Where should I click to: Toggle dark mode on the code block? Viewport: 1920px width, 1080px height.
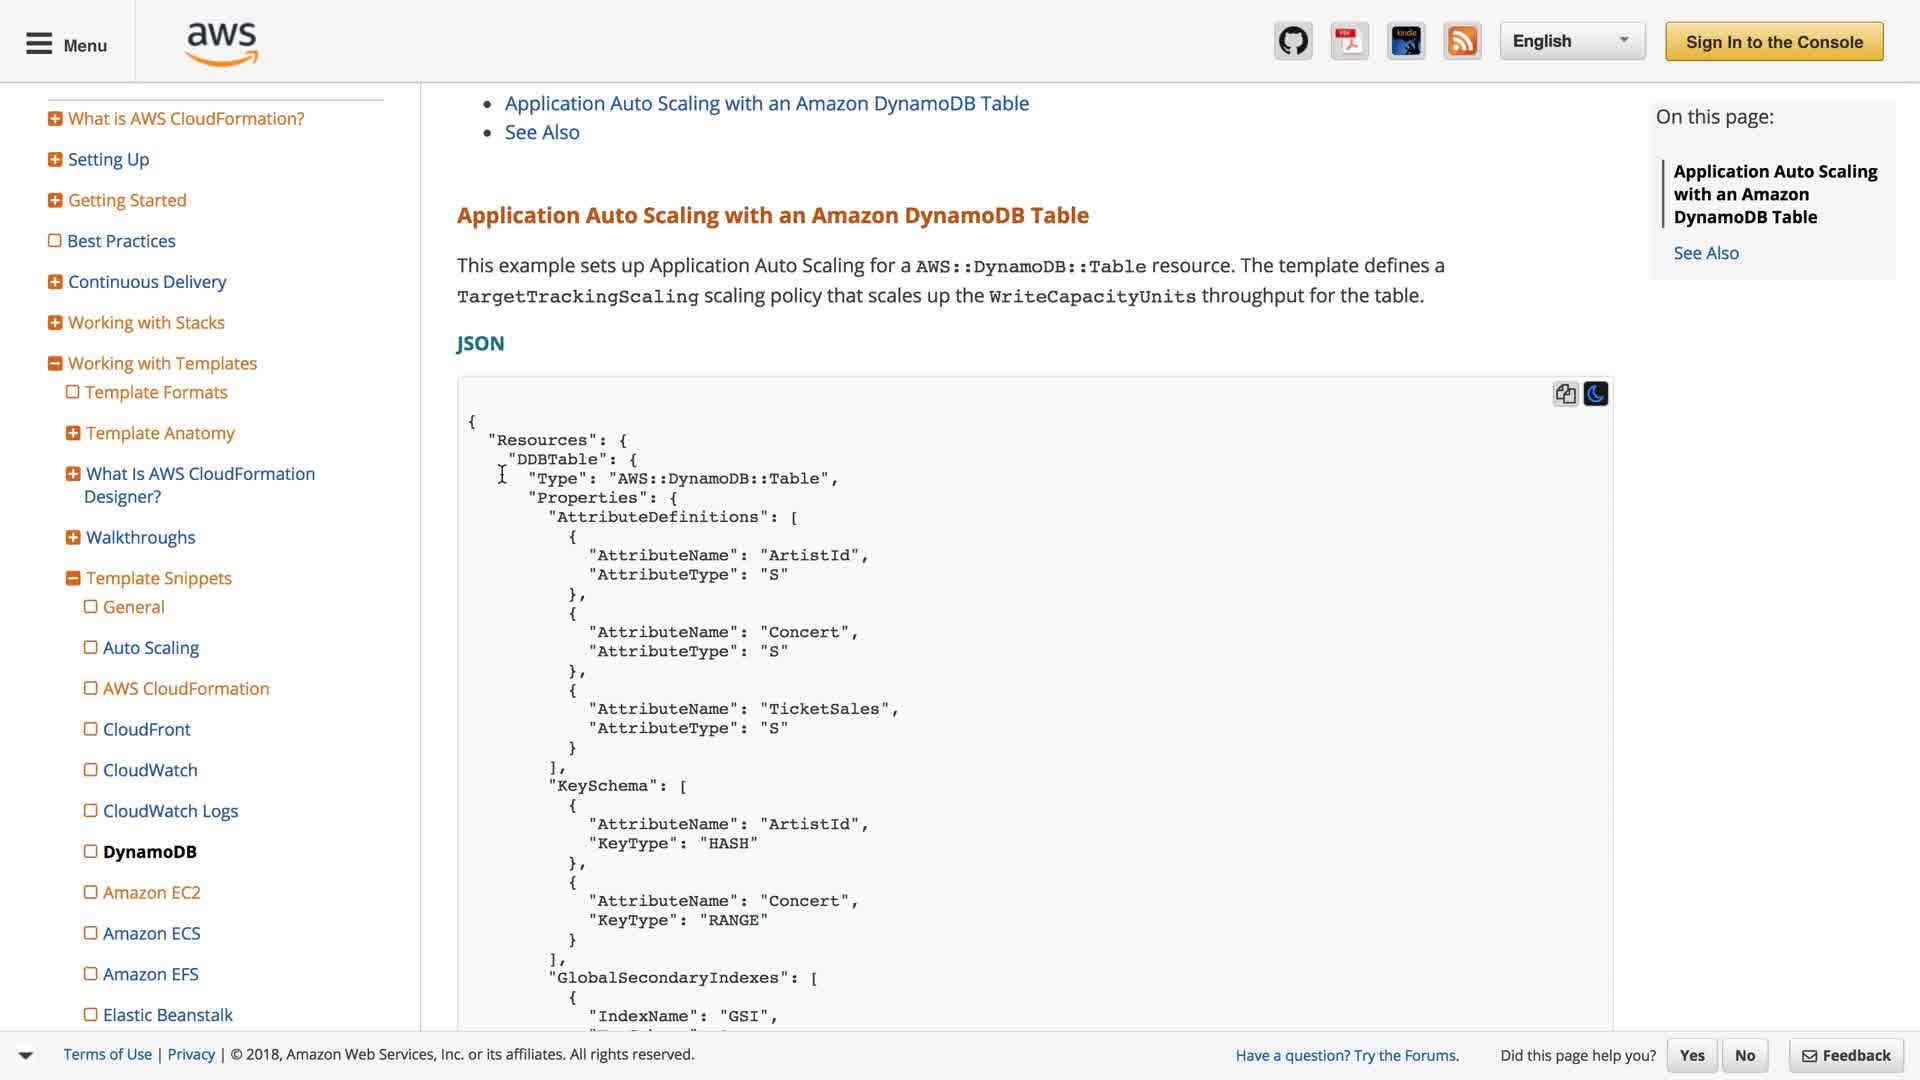pos(1596,394)
